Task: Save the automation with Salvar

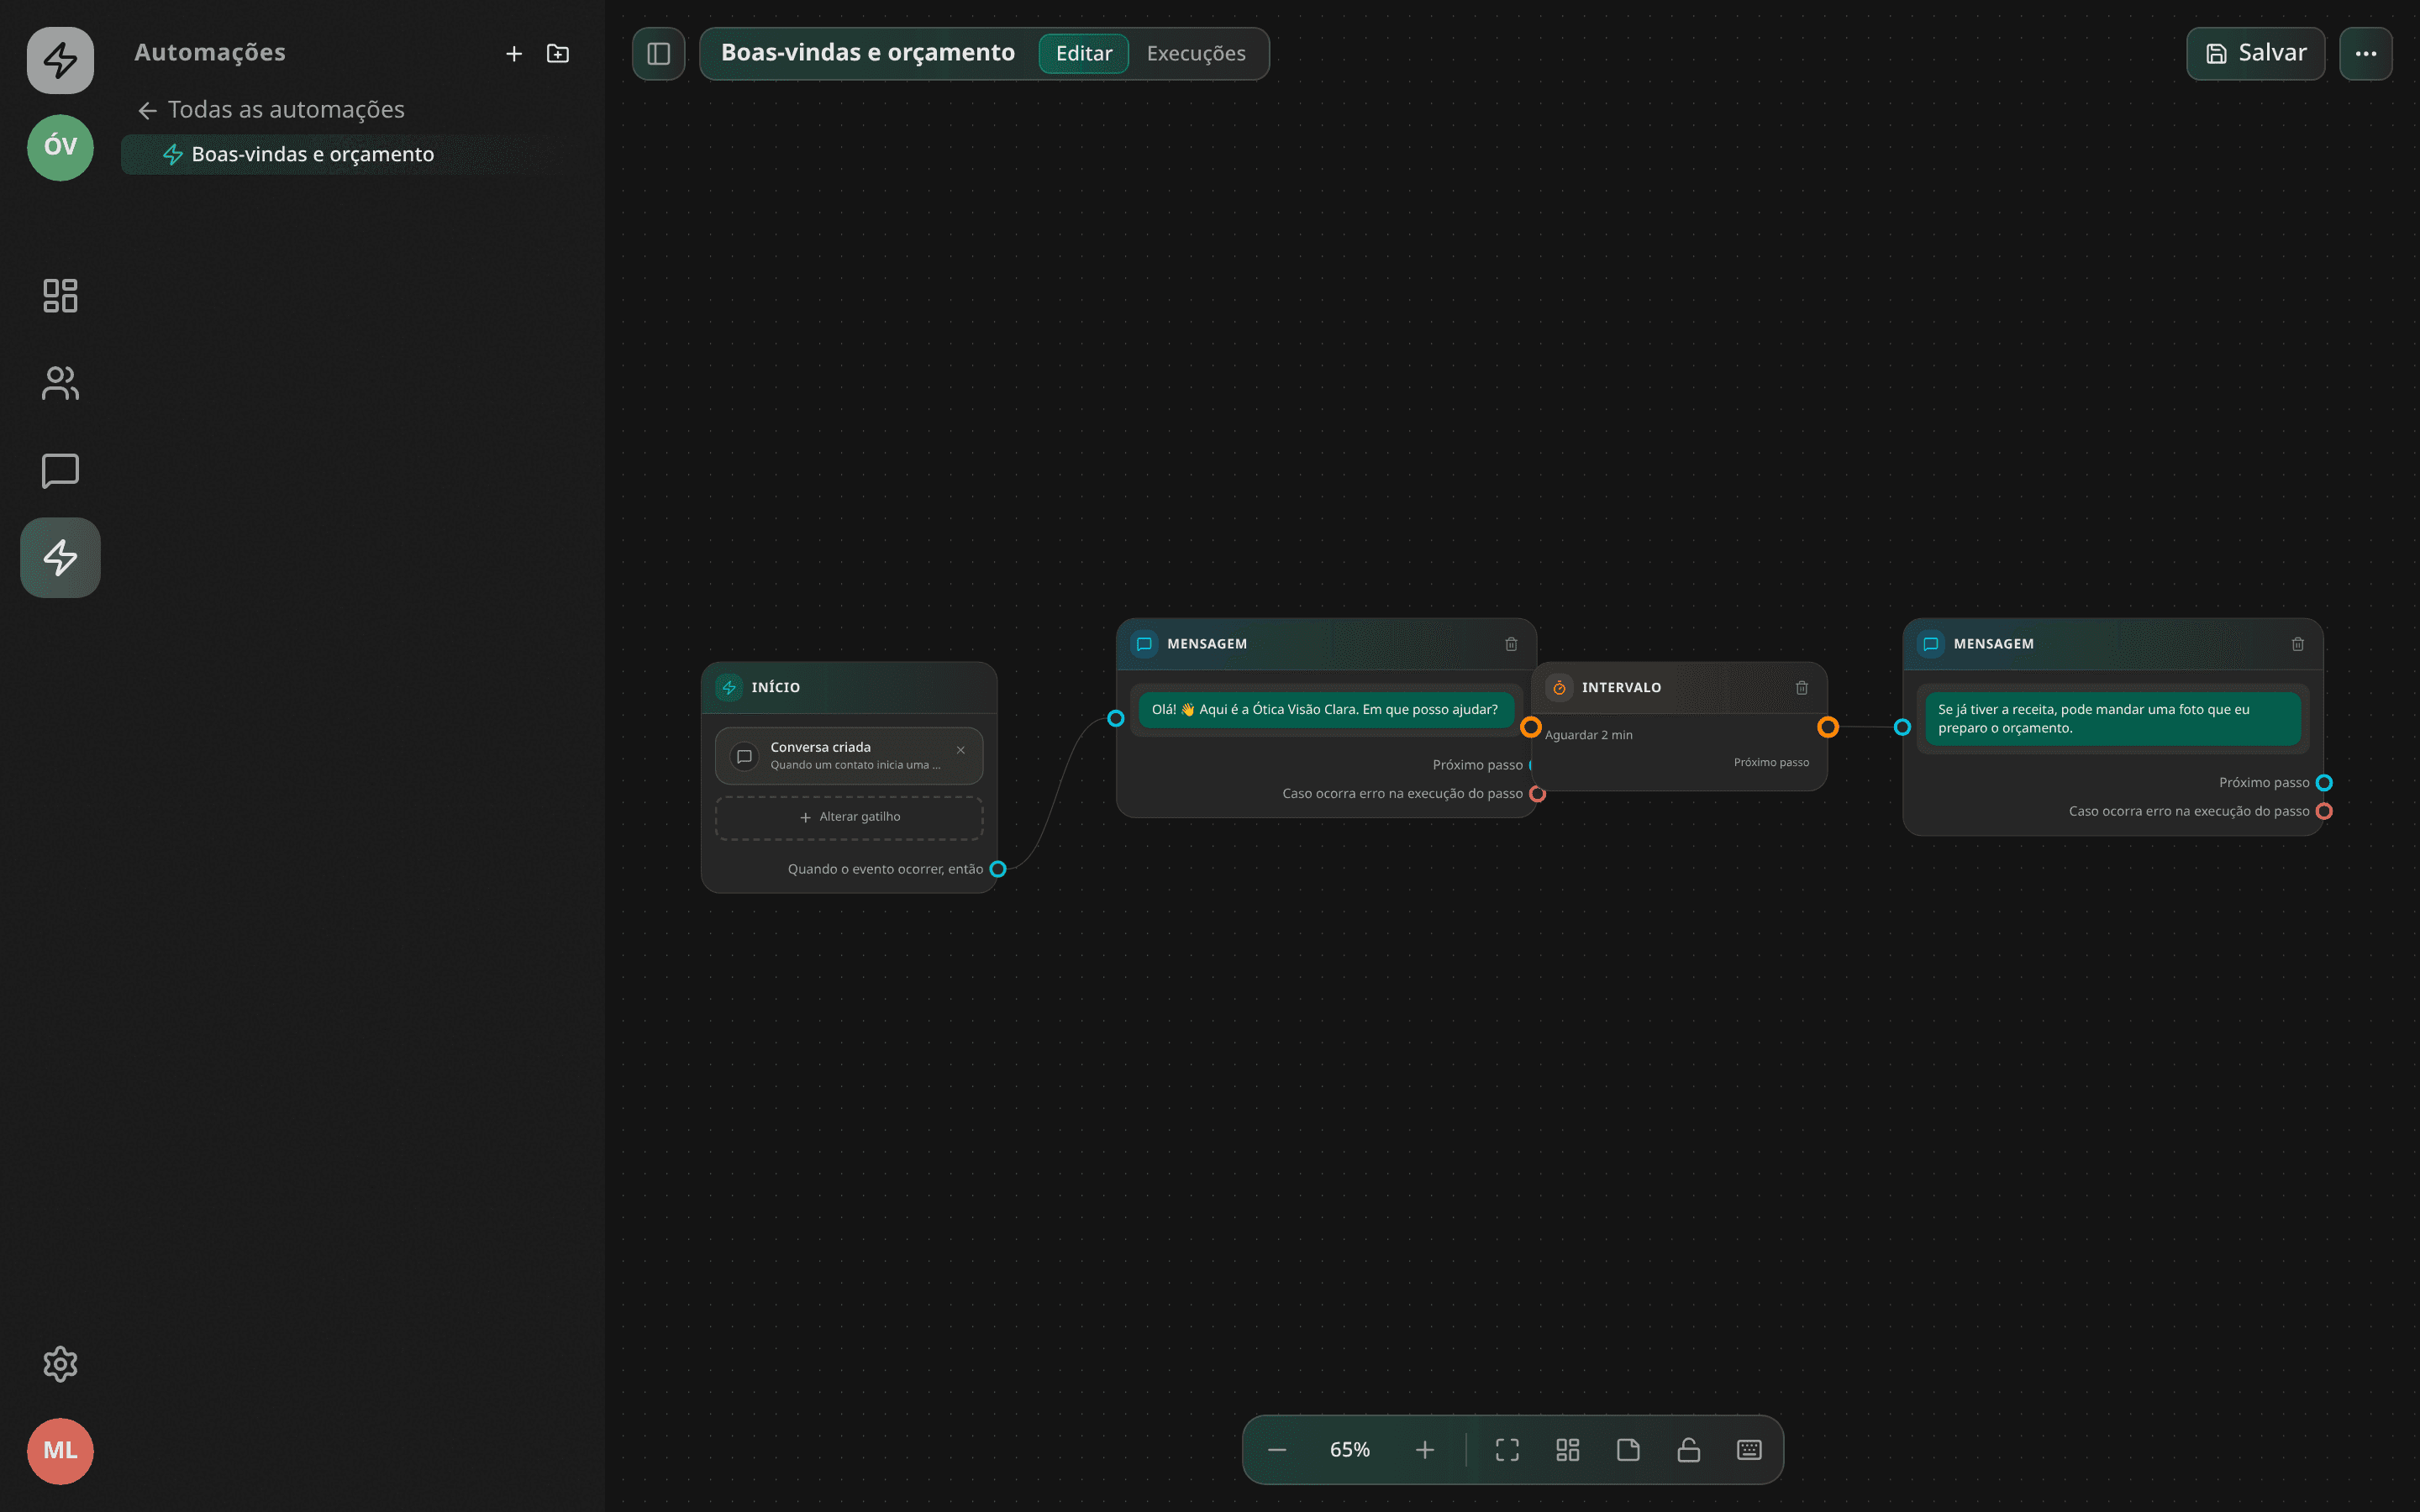Action: [2256, 54]
